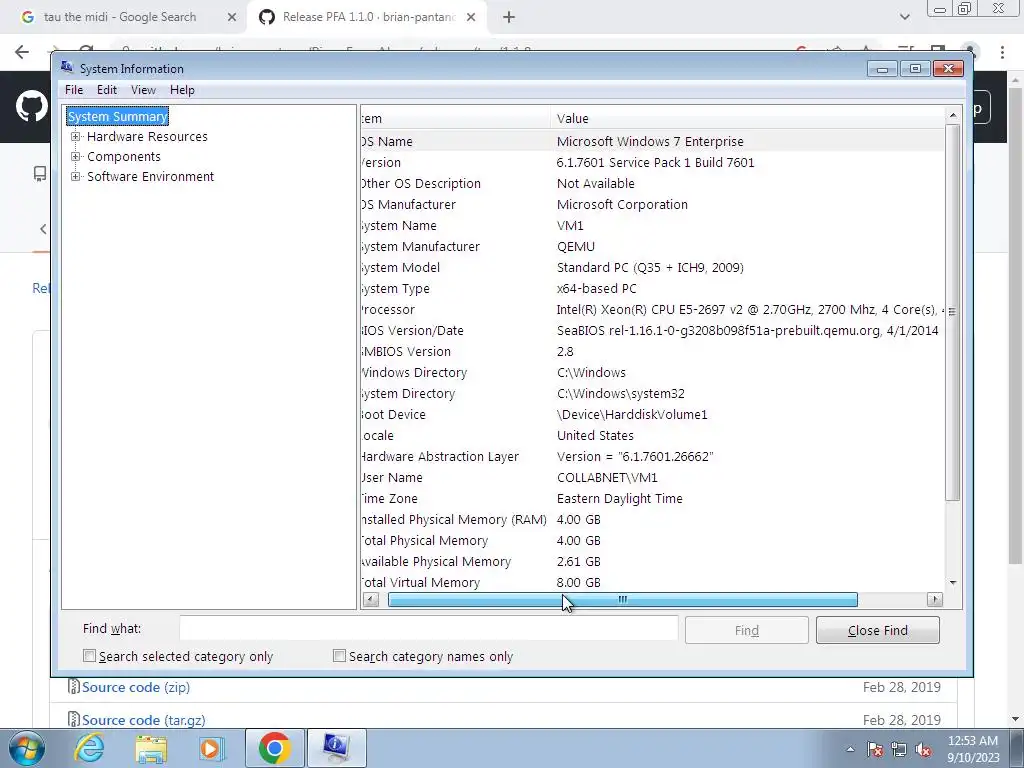Viewport: 1024px width, 768px height.
Task: Click the 'x64-based PC' system type value
Action: (x=596, y=289)
